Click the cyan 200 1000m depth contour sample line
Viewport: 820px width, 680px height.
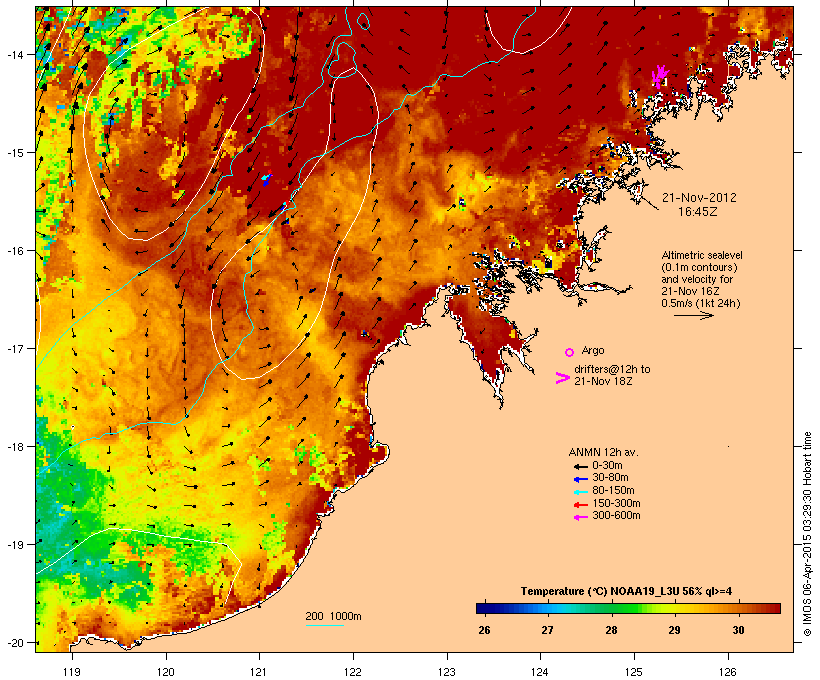pos(325,625)
